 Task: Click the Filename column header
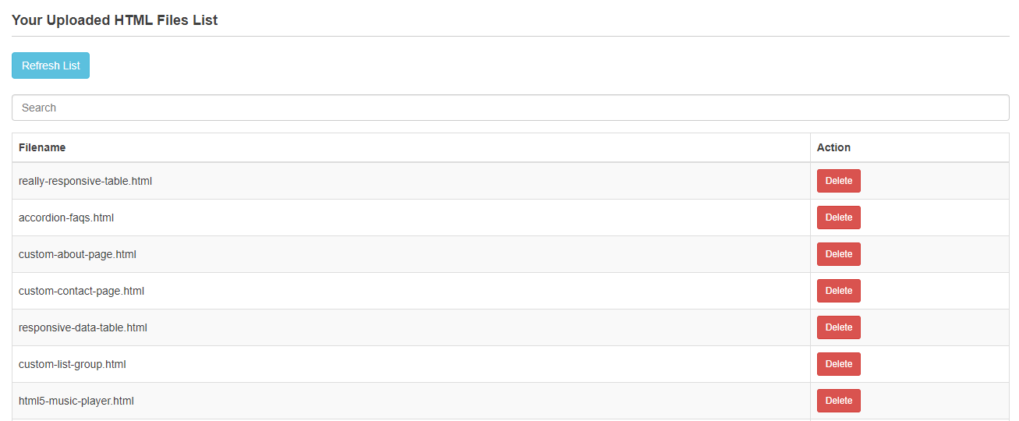42,147
